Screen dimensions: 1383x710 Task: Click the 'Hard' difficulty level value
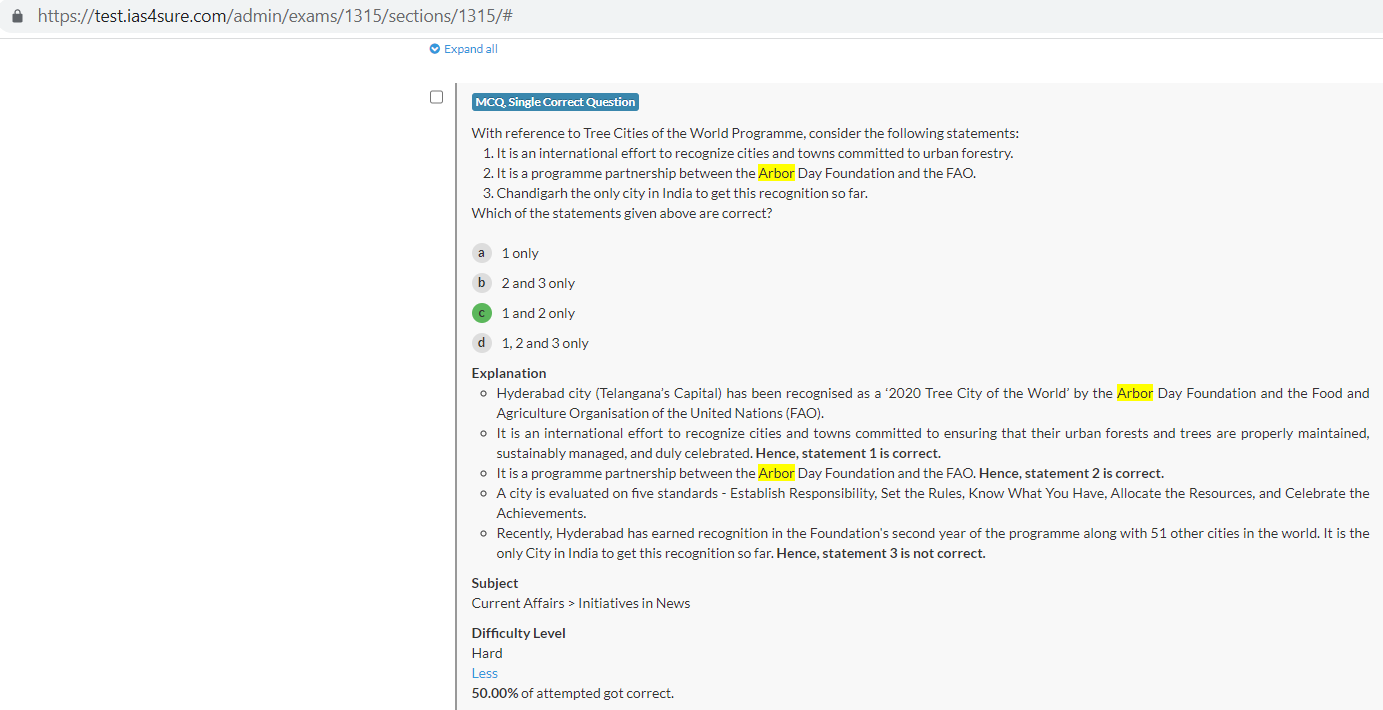(487, 653)
